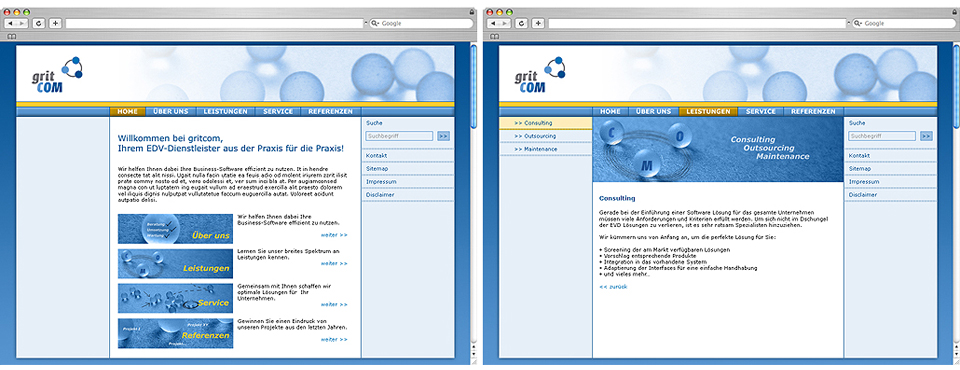The image size is (960, 370).
Task: Select >> Consulting in left submenu
Action: click(x=546, y=123)
